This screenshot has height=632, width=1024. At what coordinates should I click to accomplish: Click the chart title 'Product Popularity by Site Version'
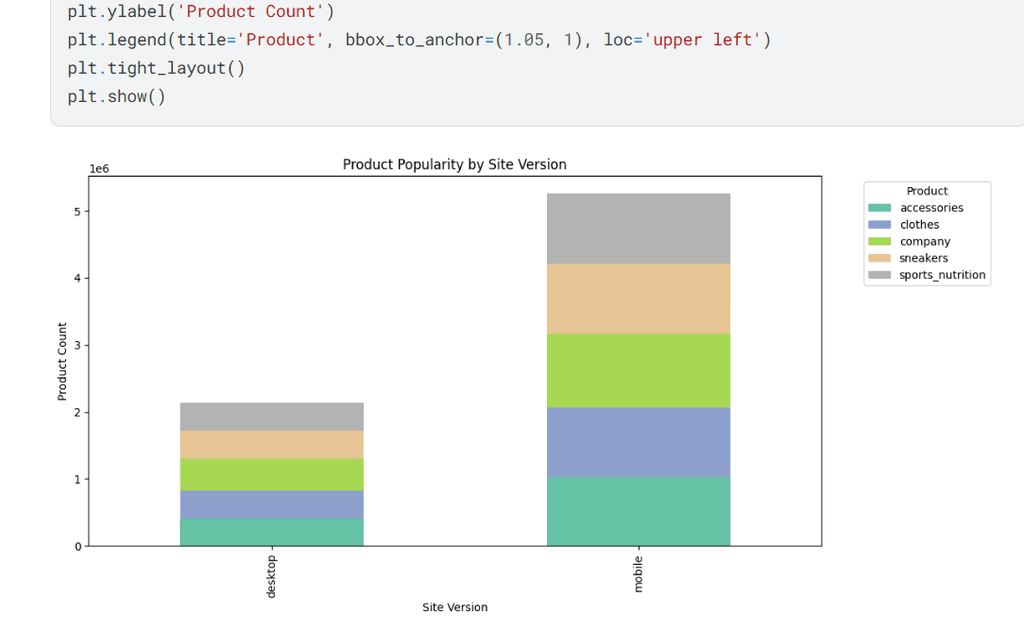coord(454,164)
